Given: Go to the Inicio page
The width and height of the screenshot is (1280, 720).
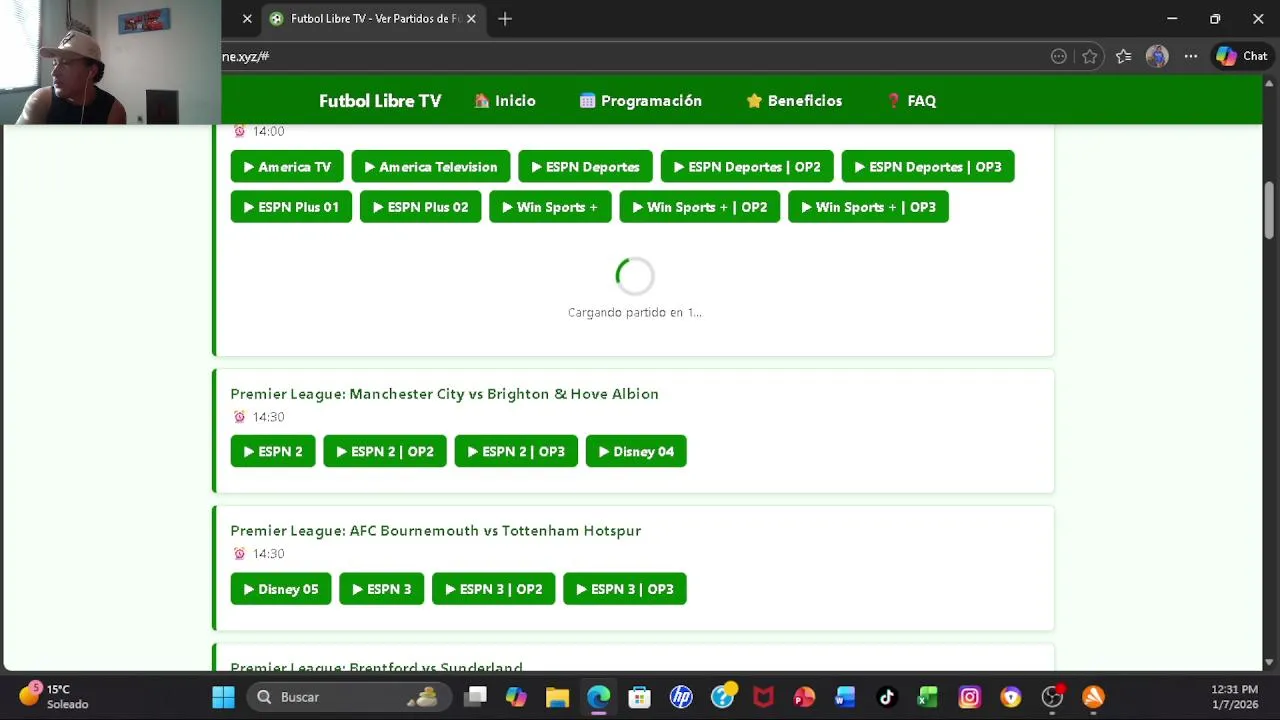Looking at the screenshot, I should 505,101.
